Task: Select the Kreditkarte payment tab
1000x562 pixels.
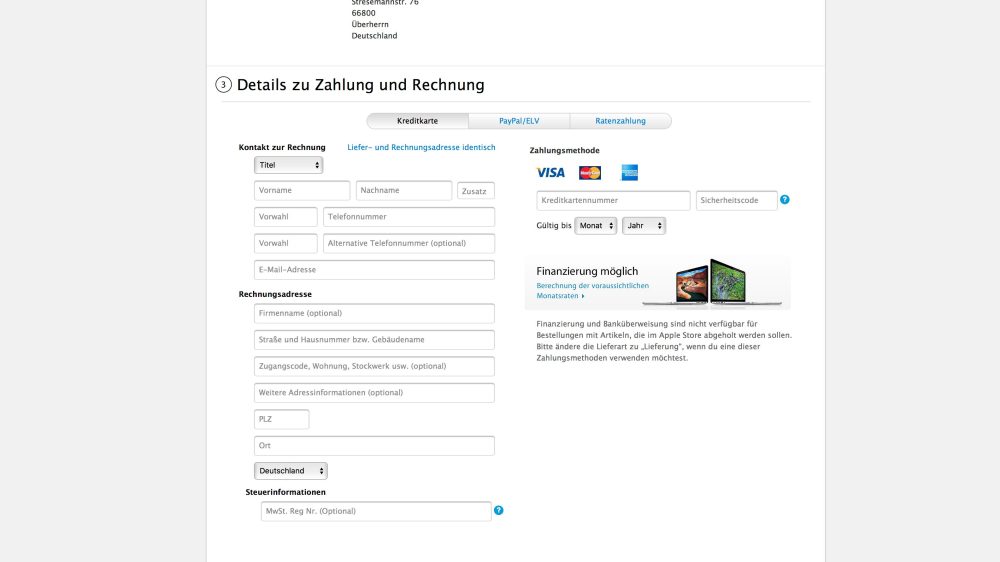Action: (x=417, y=121)
